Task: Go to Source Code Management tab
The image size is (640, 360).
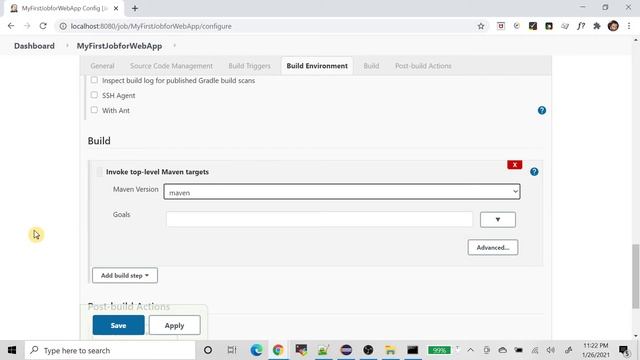Action: coord(171,66)
